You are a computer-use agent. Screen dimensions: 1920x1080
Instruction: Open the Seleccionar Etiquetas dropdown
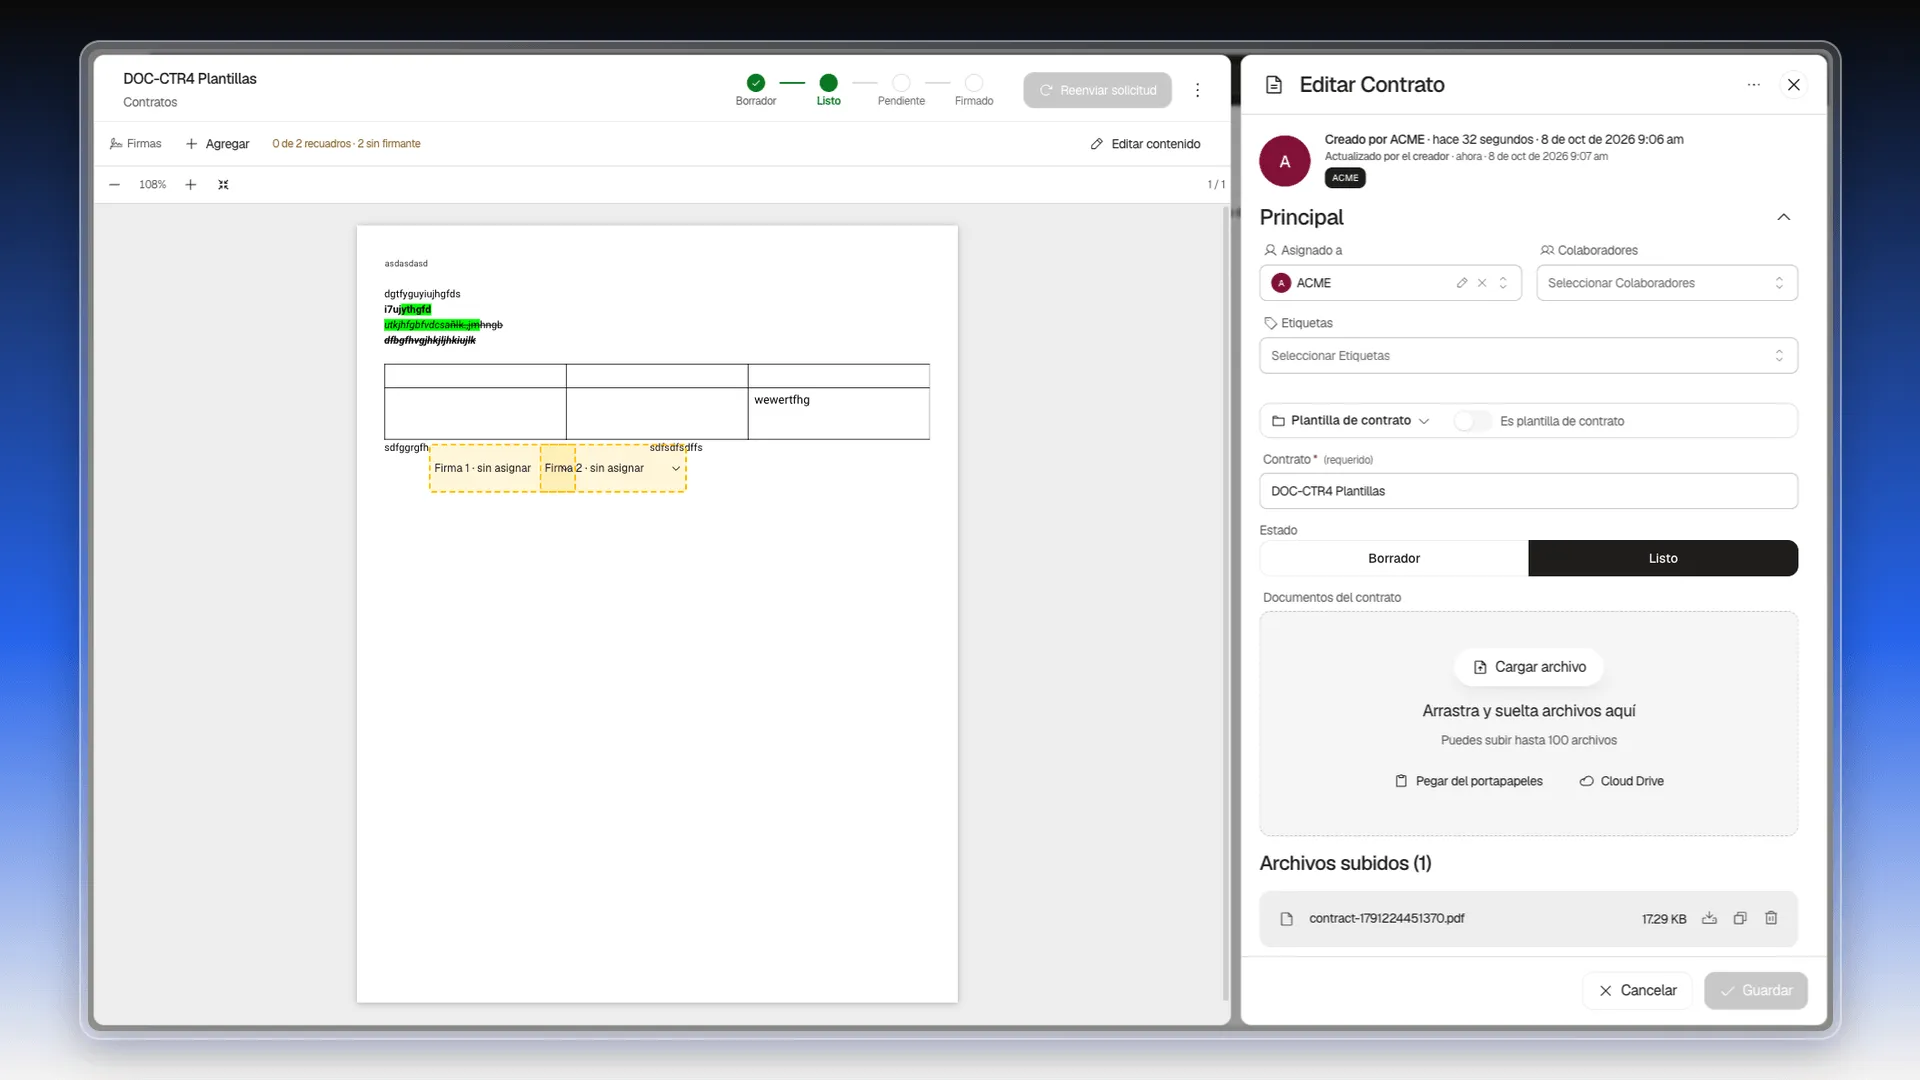pyautogui.click(x=1528, y=356)
